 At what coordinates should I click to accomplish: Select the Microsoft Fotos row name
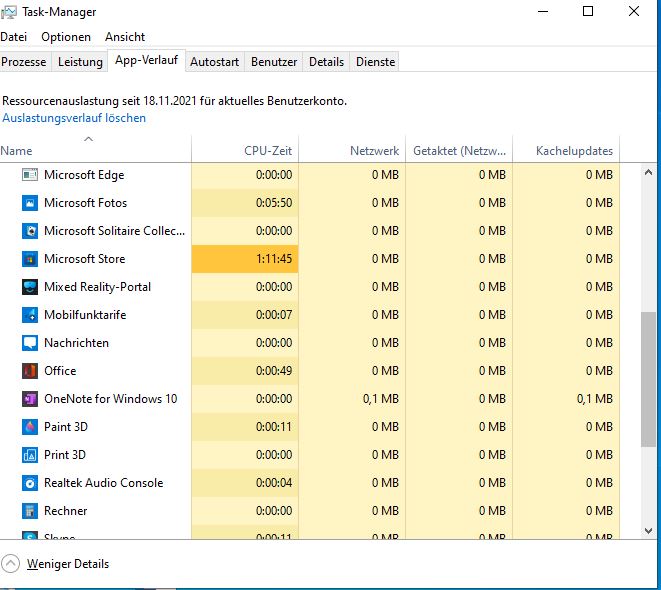[x=86, y=203]
